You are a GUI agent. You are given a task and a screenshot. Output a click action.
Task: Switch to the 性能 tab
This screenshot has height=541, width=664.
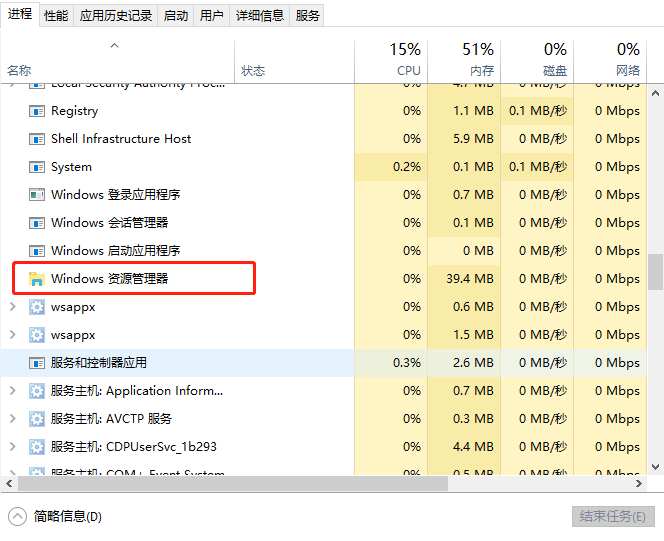[x=56, y=16]
